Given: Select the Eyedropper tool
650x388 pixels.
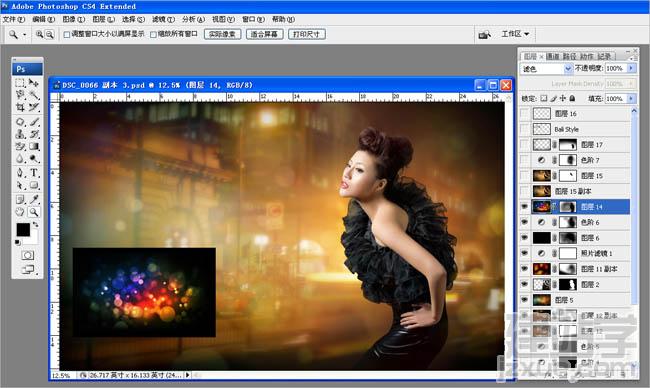Looking at the screenshot, I should pos(34,200).
